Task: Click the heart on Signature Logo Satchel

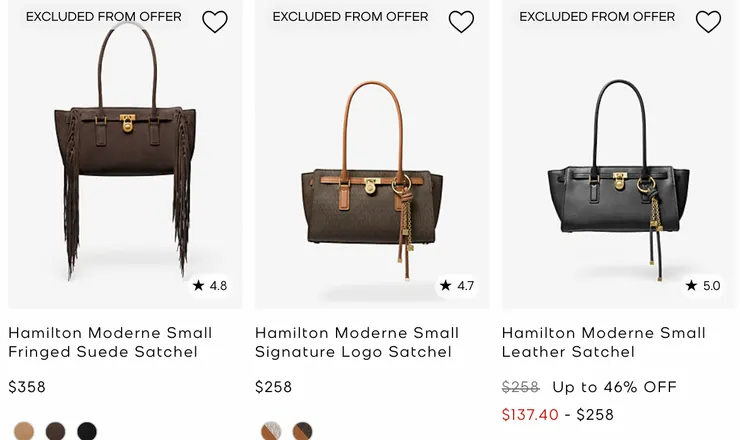Action: click(461, 21)
